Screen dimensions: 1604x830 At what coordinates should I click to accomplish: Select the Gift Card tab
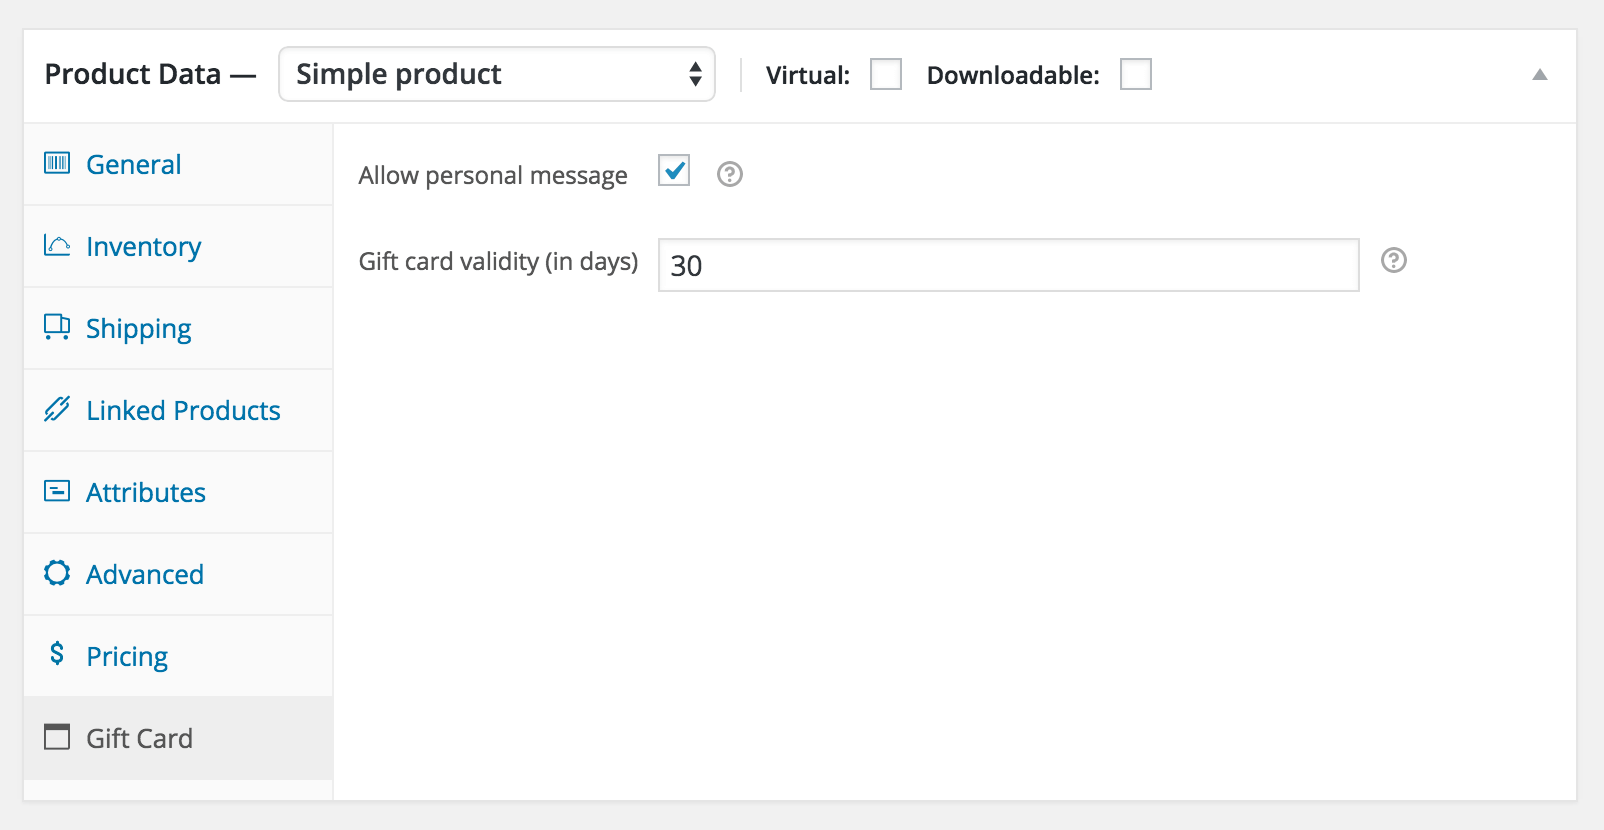(x=178, y=738)
